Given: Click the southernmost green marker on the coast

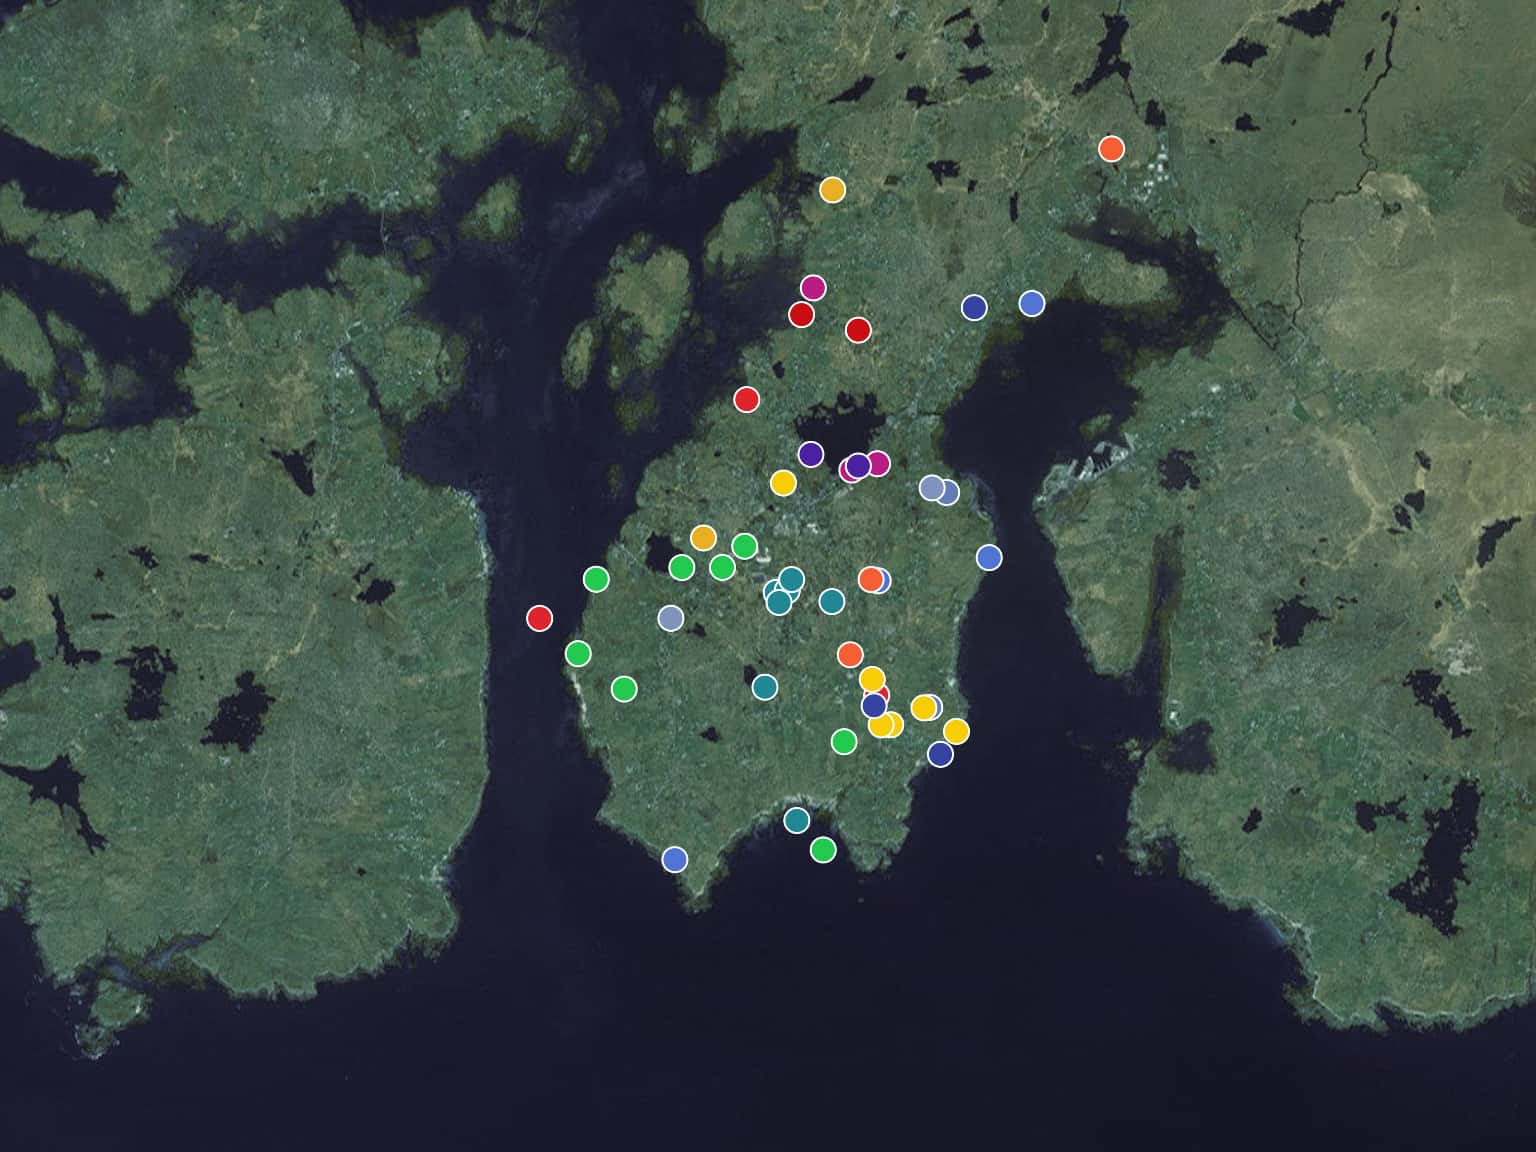Looking at the screenshot, I should 823,850.
